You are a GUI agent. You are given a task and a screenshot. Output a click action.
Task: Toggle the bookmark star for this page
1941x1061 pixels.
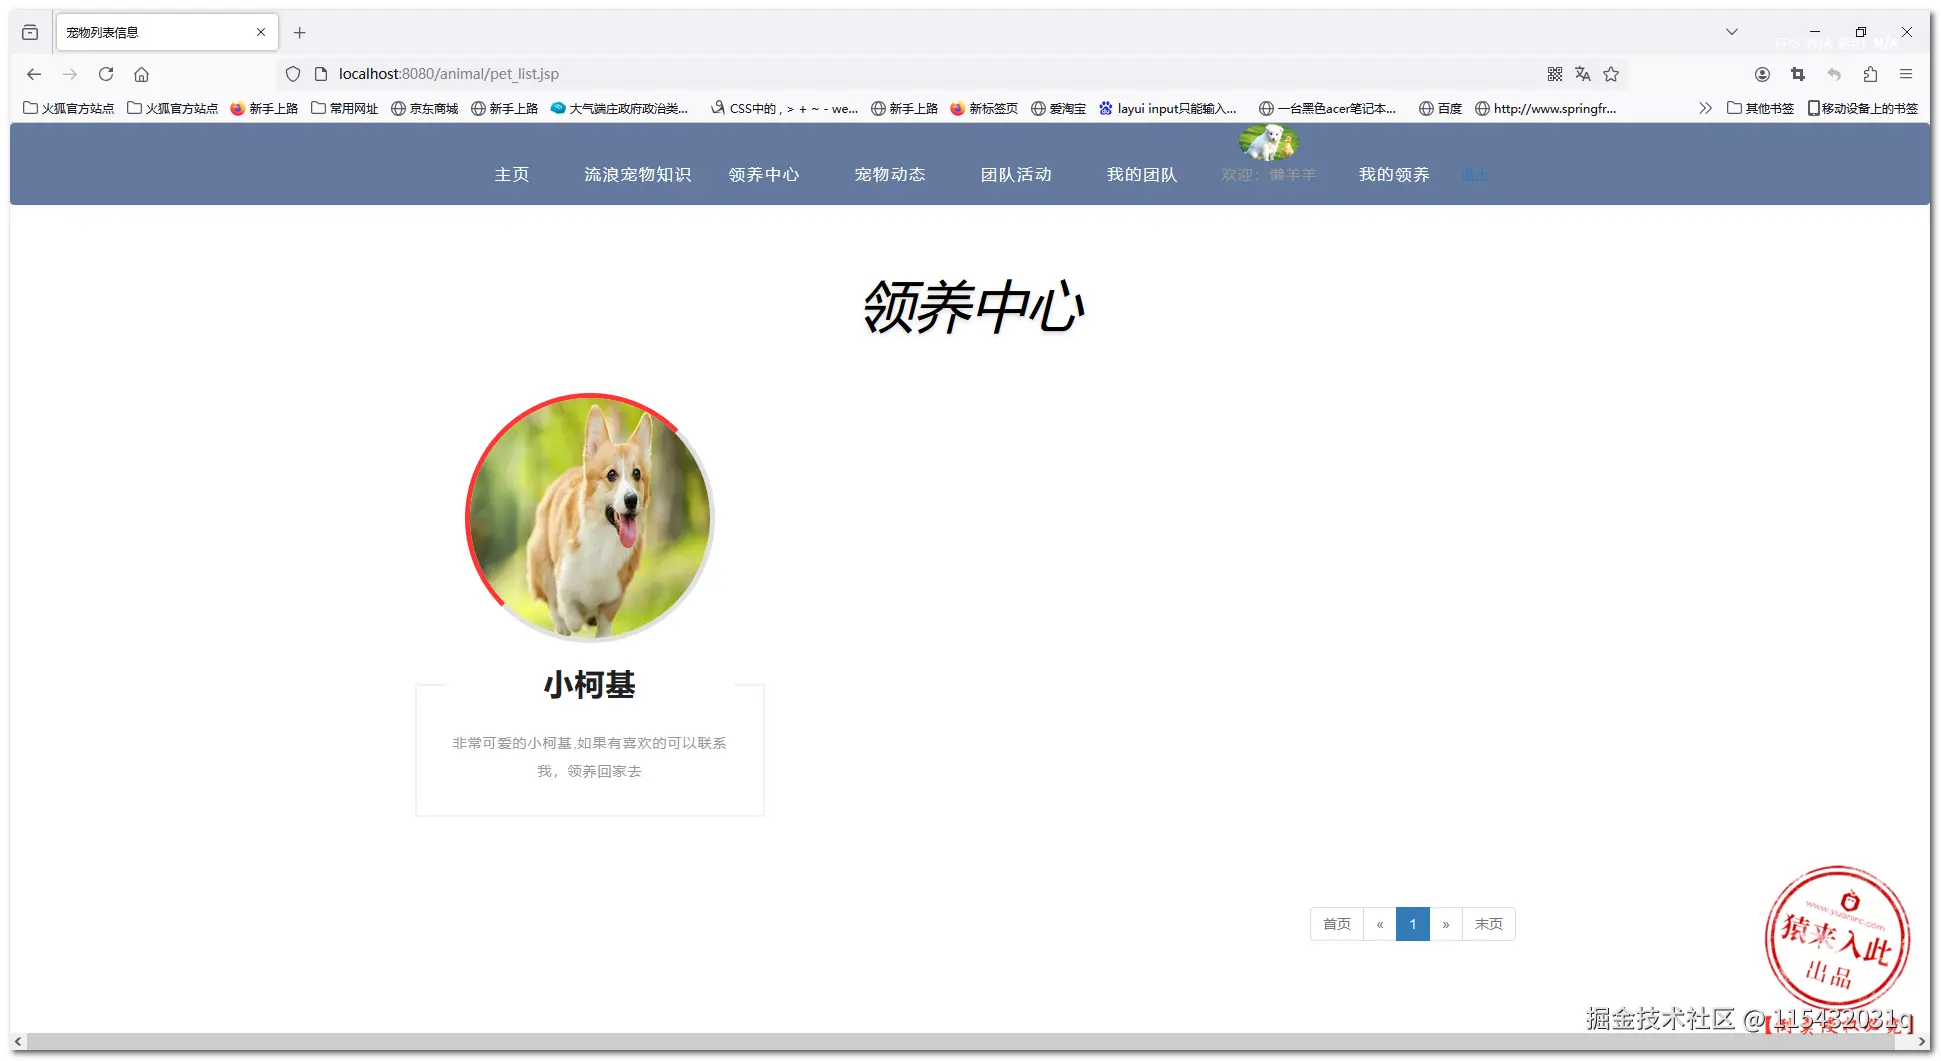[x=1611, y=74]
